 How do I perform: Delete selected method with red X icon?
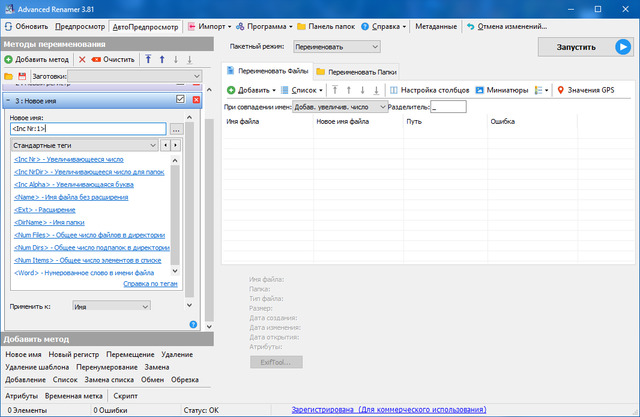pos(83,60)
